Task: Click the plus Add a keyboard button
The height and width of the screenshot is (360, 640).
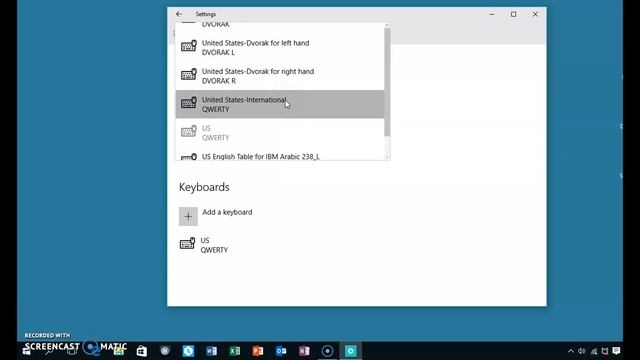Action: pyautogui.click(x=188, y=216)
